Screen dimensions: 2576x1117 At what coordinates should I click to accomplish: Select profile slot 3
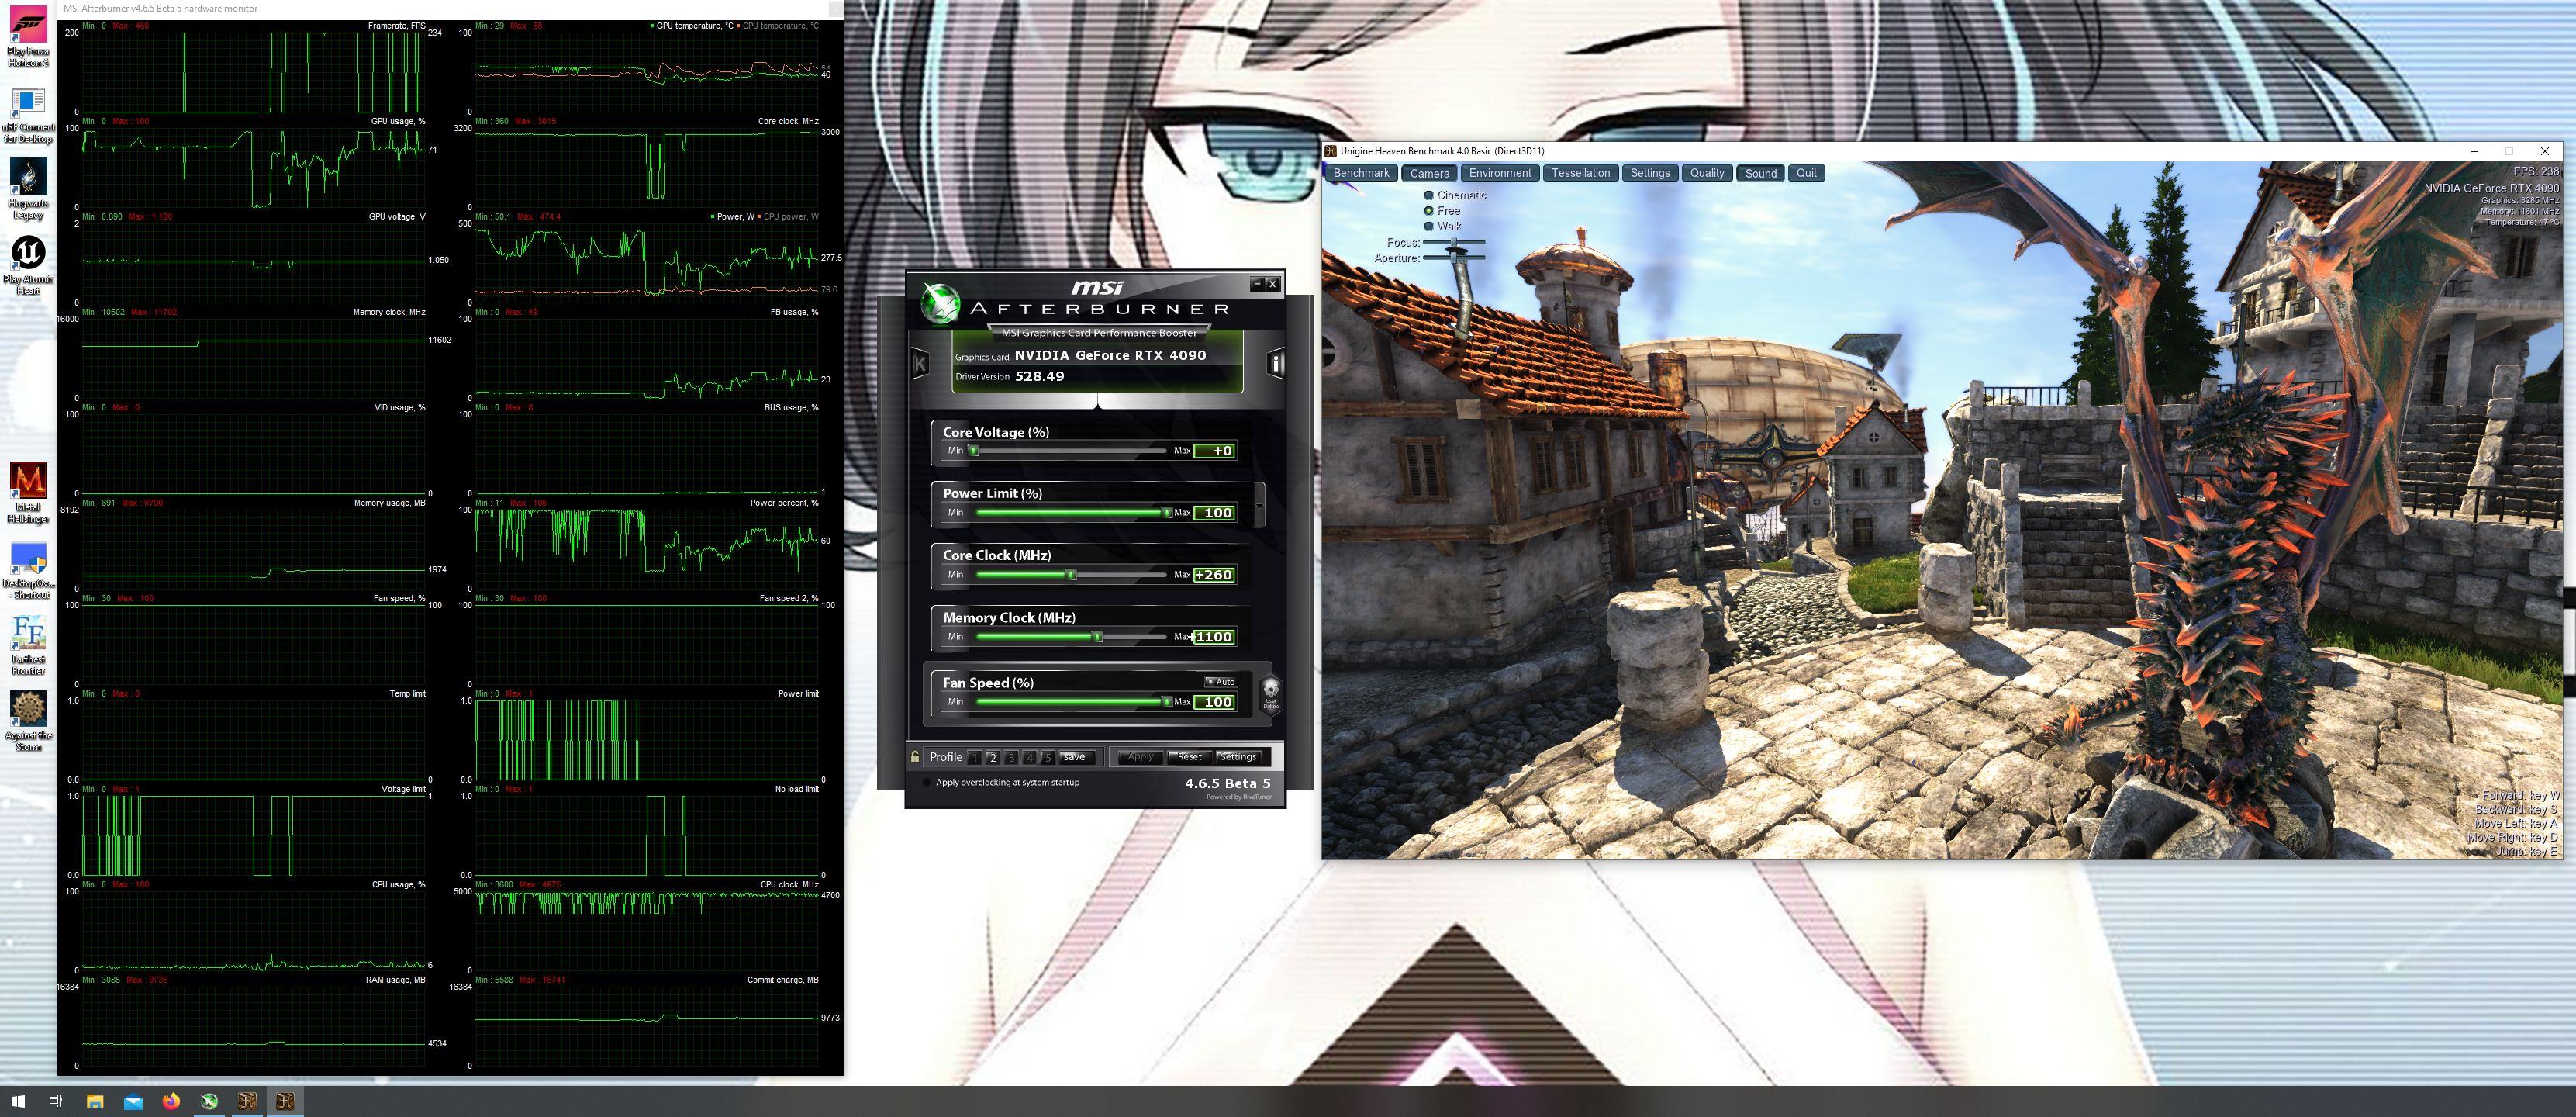click(1011, 757)
